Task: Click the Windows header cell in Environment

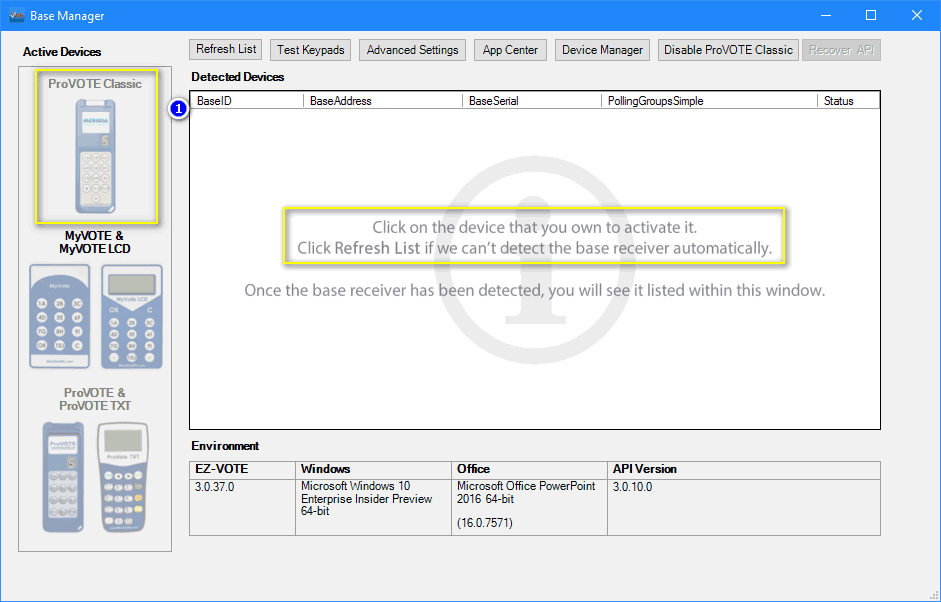Action: 373,470
